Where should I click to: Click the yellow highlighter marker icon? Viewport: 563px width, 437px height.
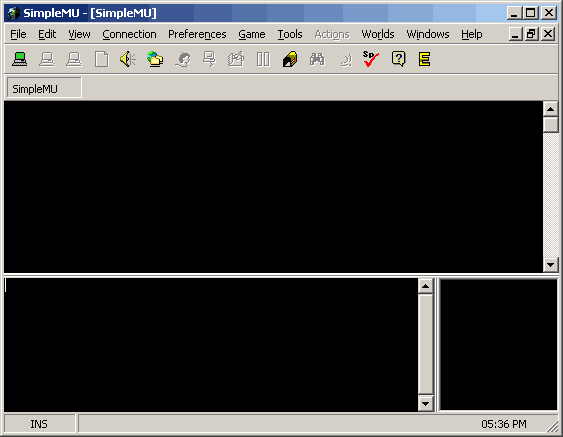point(290,59)
